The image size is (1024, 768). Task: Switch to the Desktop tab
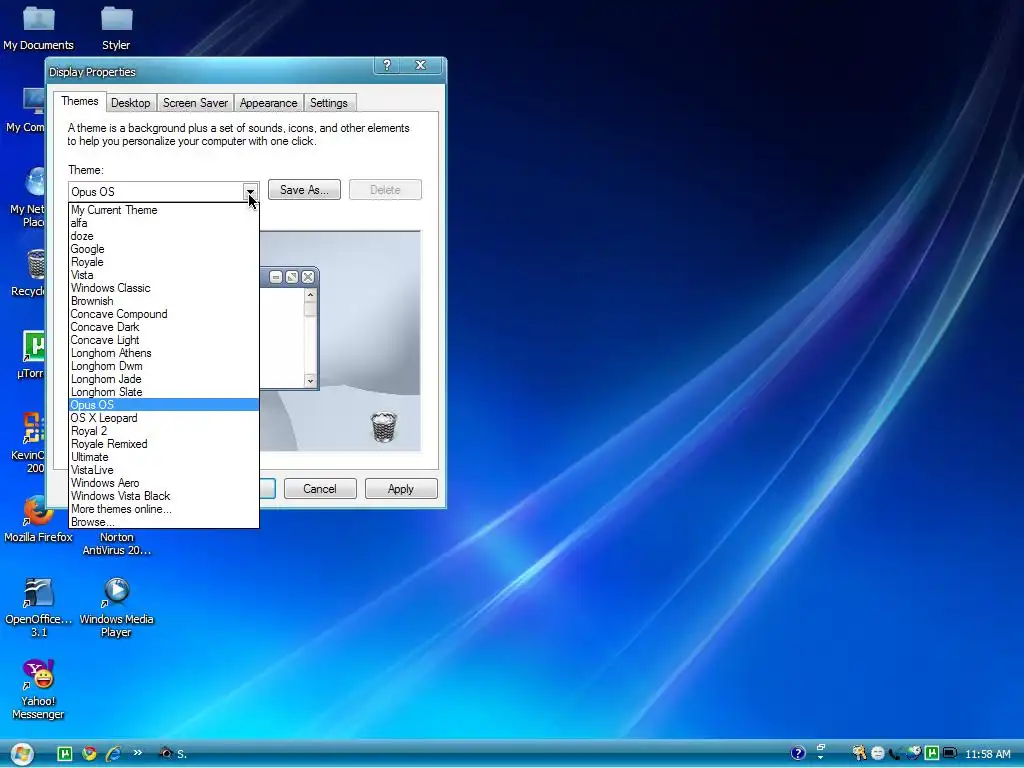(x=131, y=103)
